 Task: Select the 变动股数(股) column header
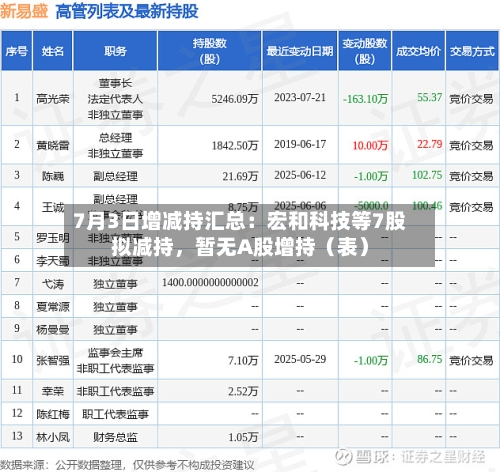tap(365, 51)
